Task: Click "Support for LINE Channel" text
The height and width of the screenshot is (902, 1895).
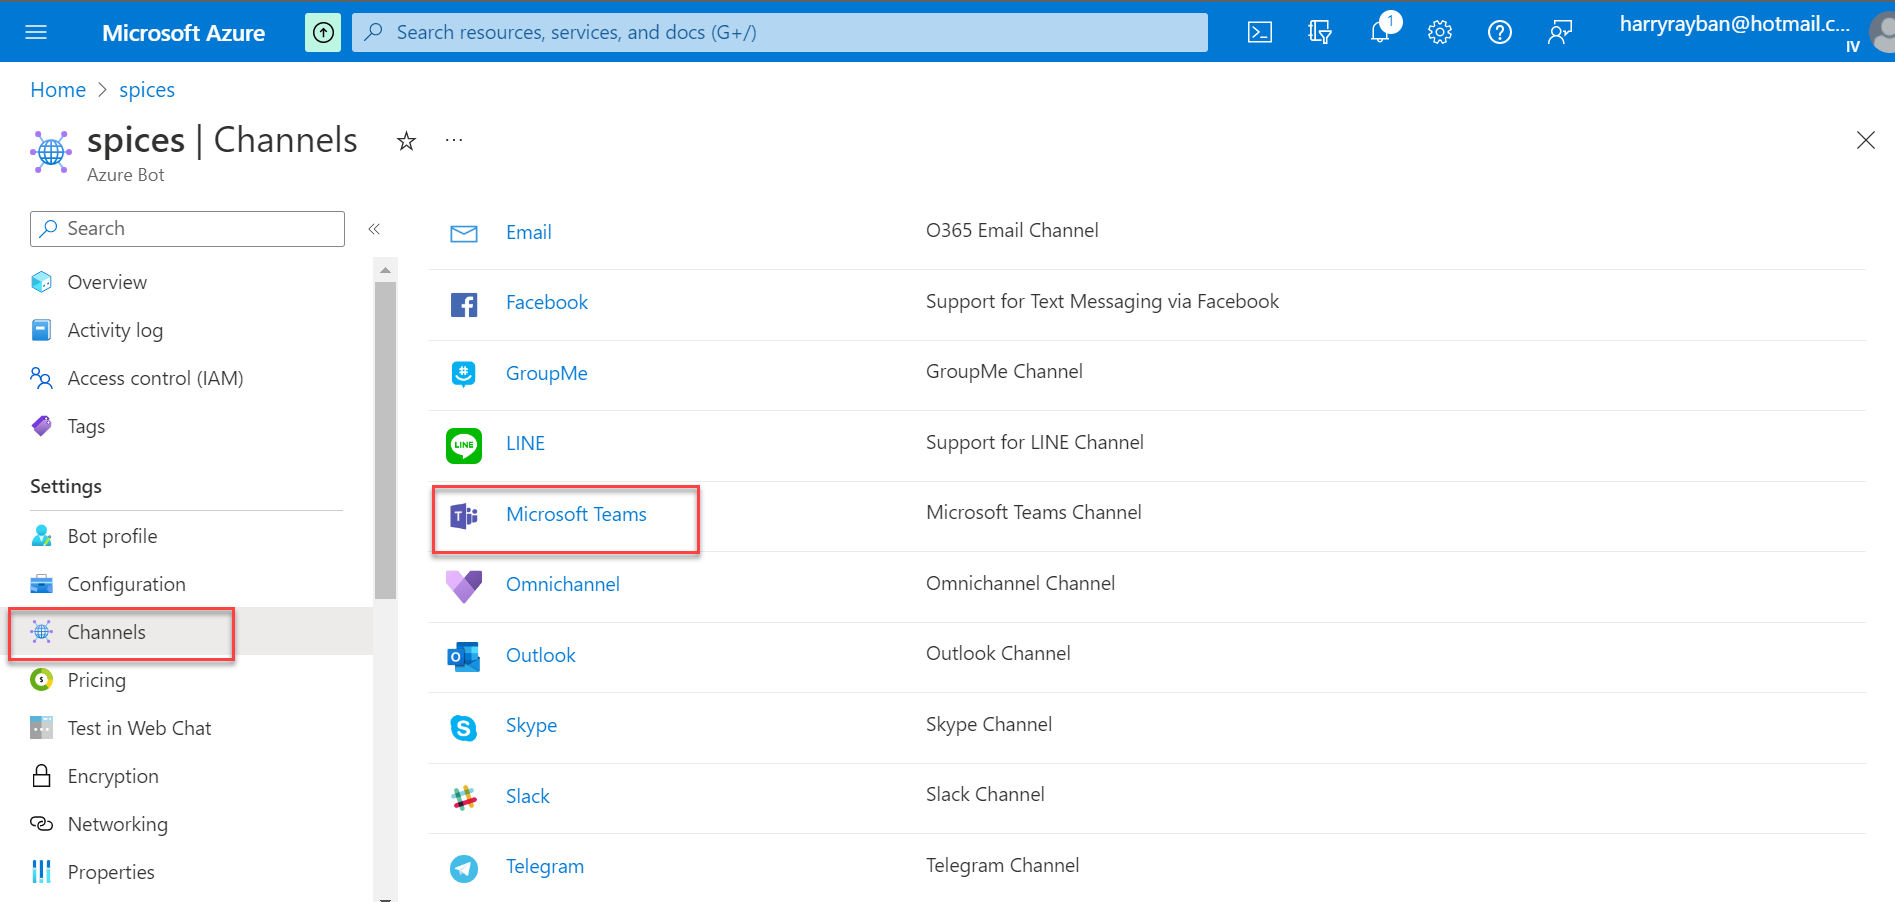Action: tap(1034, 443)
